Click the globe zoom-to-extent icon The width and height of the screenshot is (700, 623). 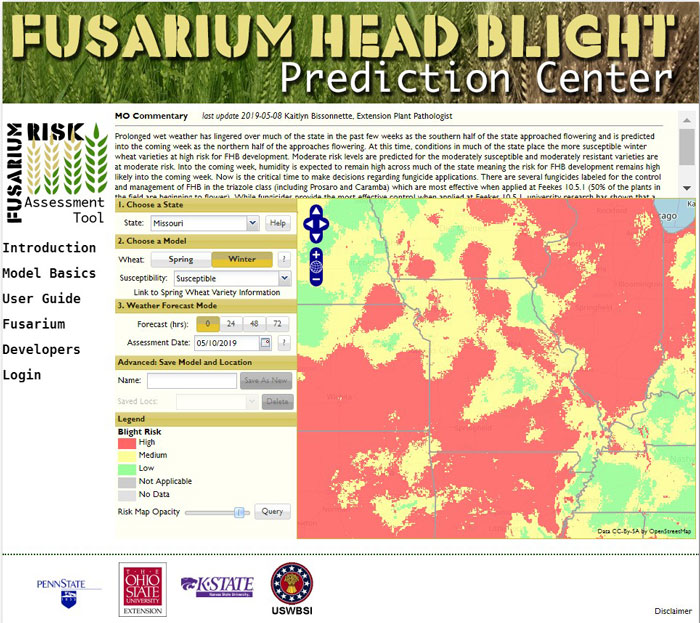point(316,267)
